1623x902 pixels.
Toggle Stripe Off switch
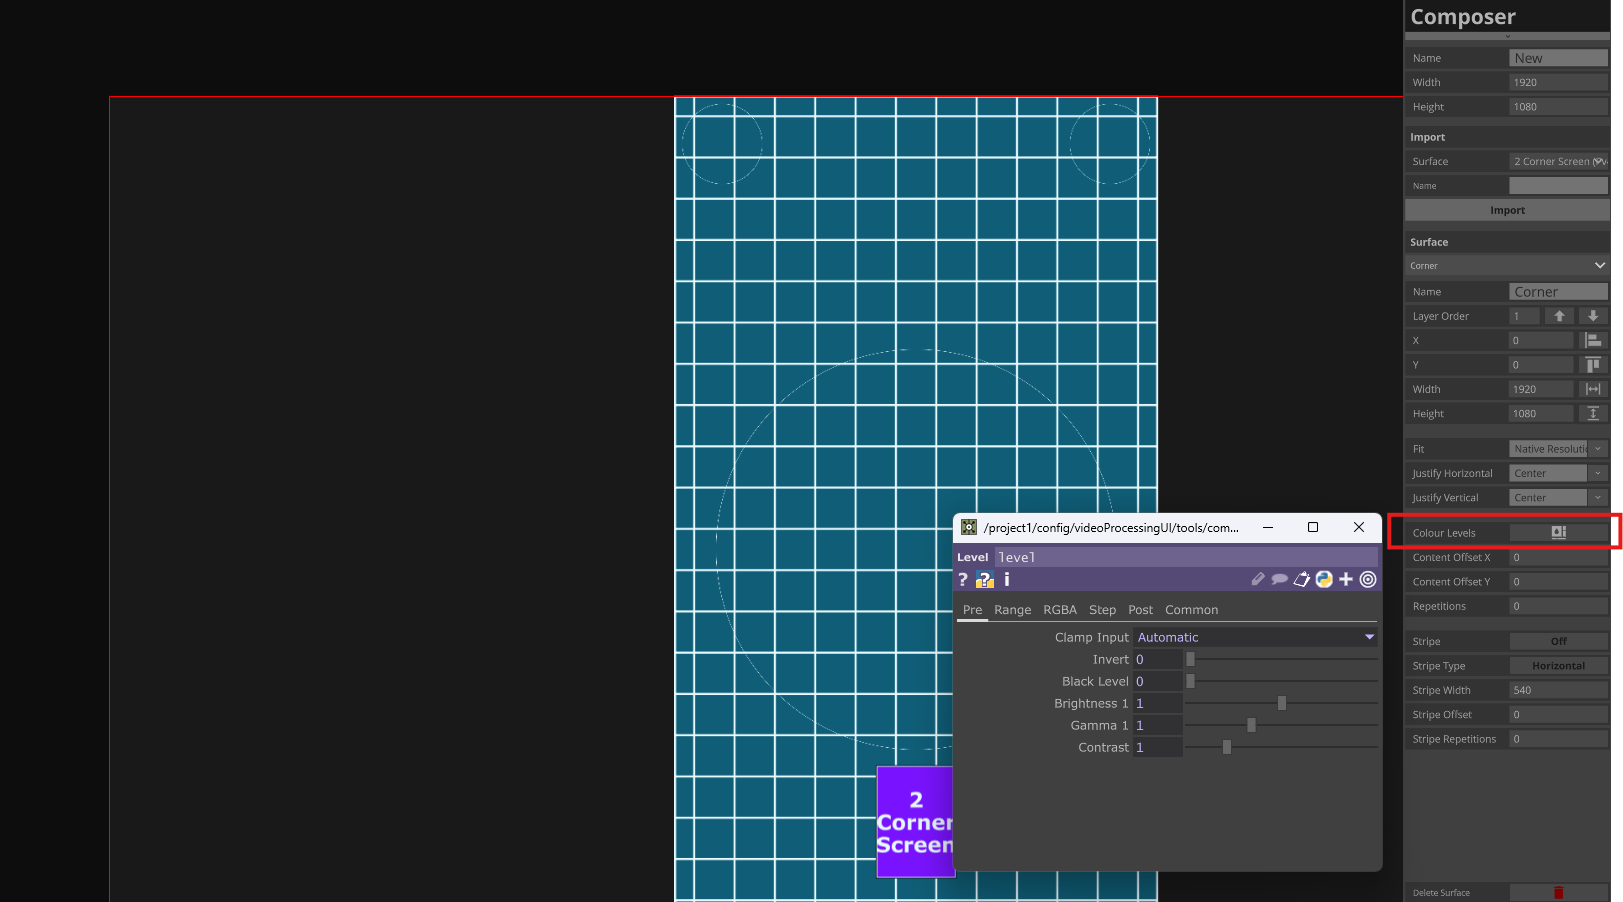click(x=1558, y=642)
